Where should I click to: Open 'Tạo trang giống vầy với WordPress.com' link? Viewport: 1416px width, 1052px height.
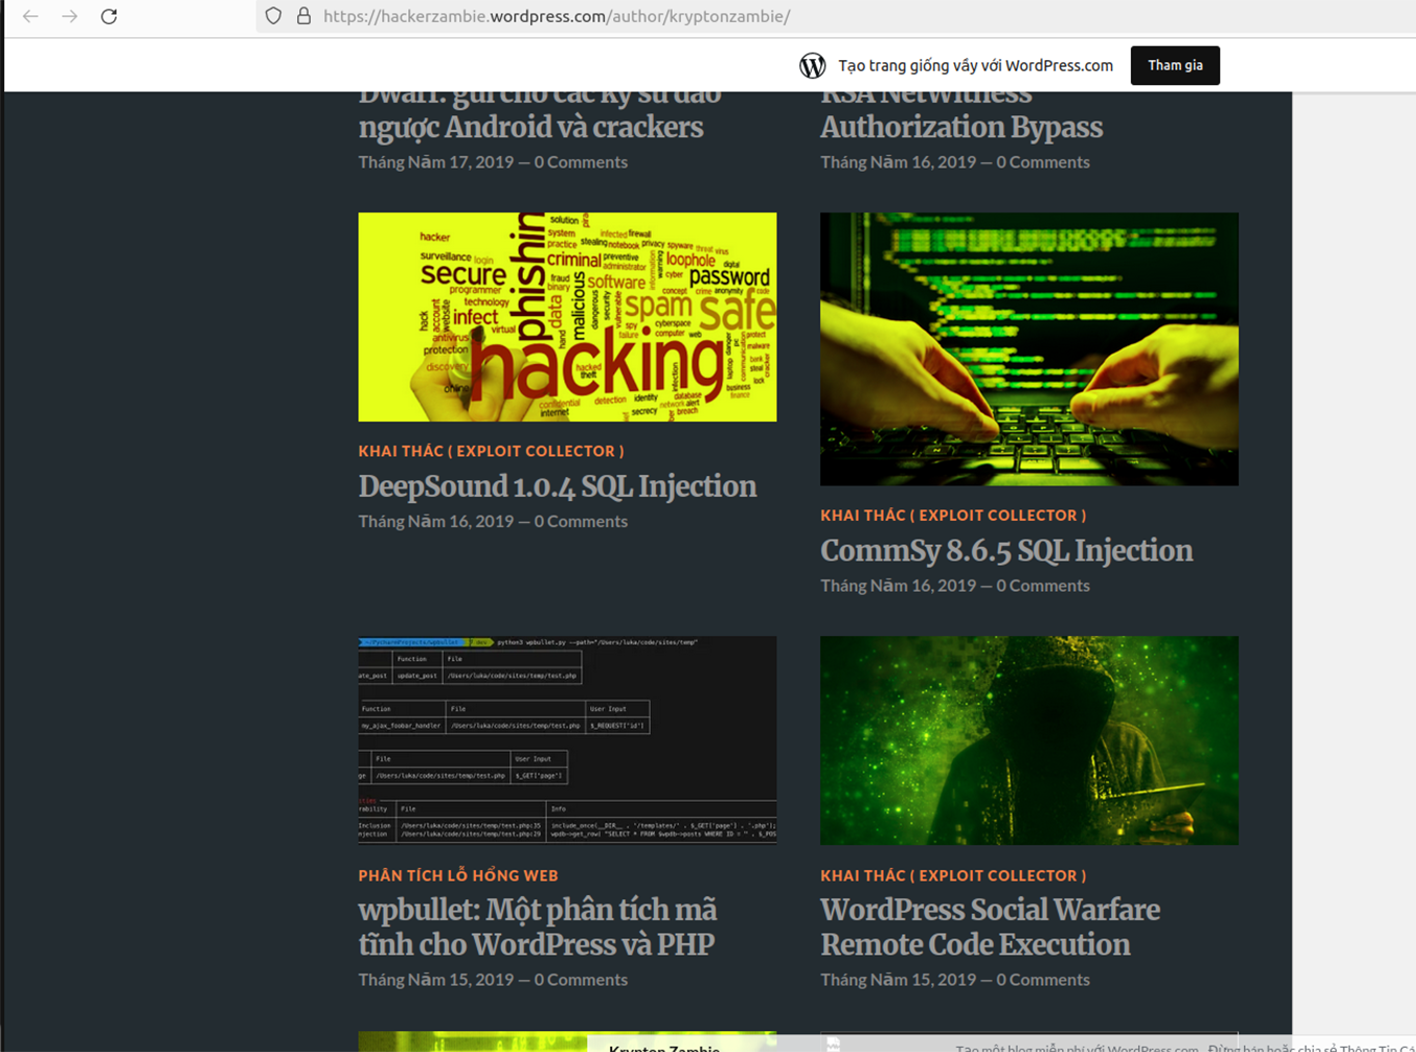975,65
